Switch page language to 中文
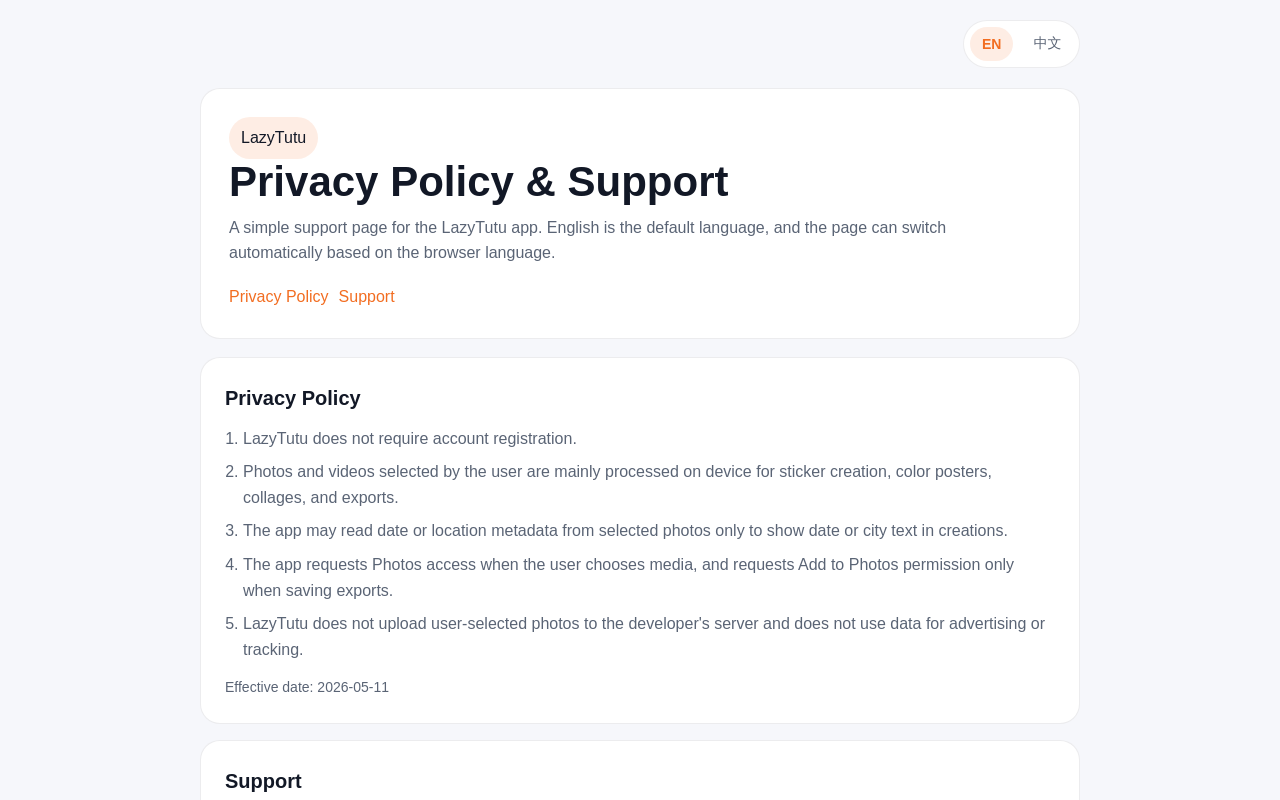The image size is (1280, 800). point(1047,44)
